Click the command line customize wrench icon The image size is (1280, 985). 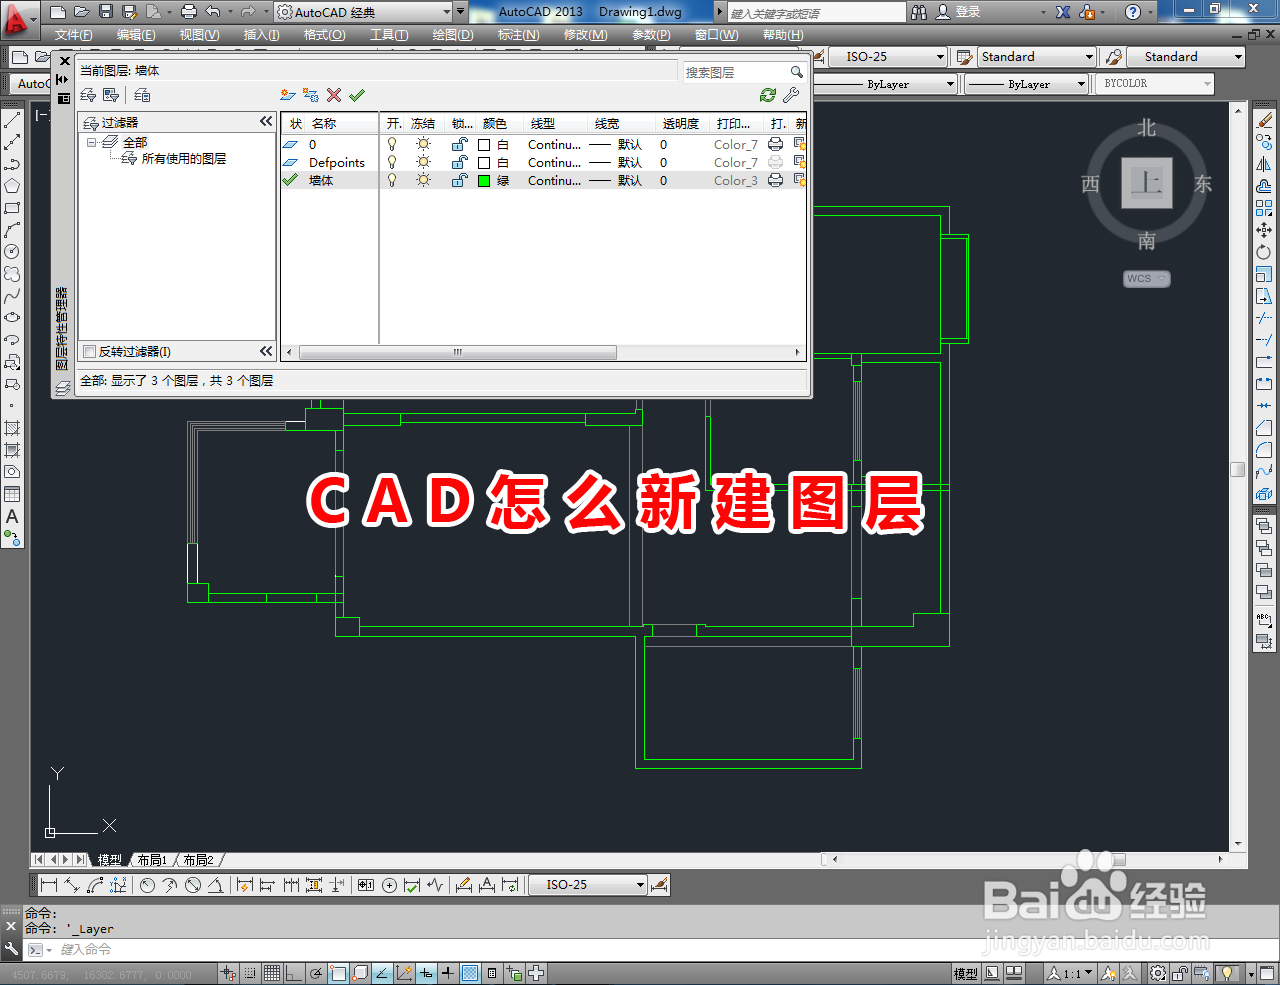click(11, 949)
